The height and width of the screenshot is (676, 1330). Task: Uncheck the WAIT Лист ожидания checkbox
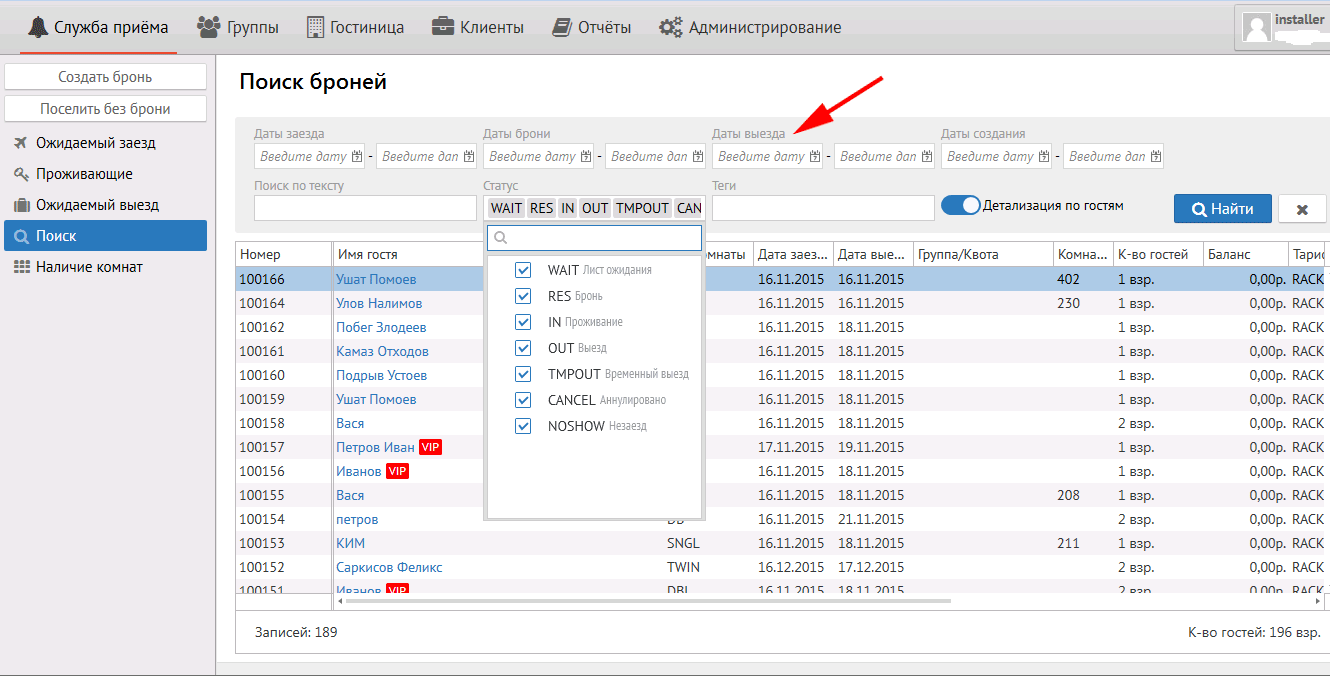coord(522,270)
